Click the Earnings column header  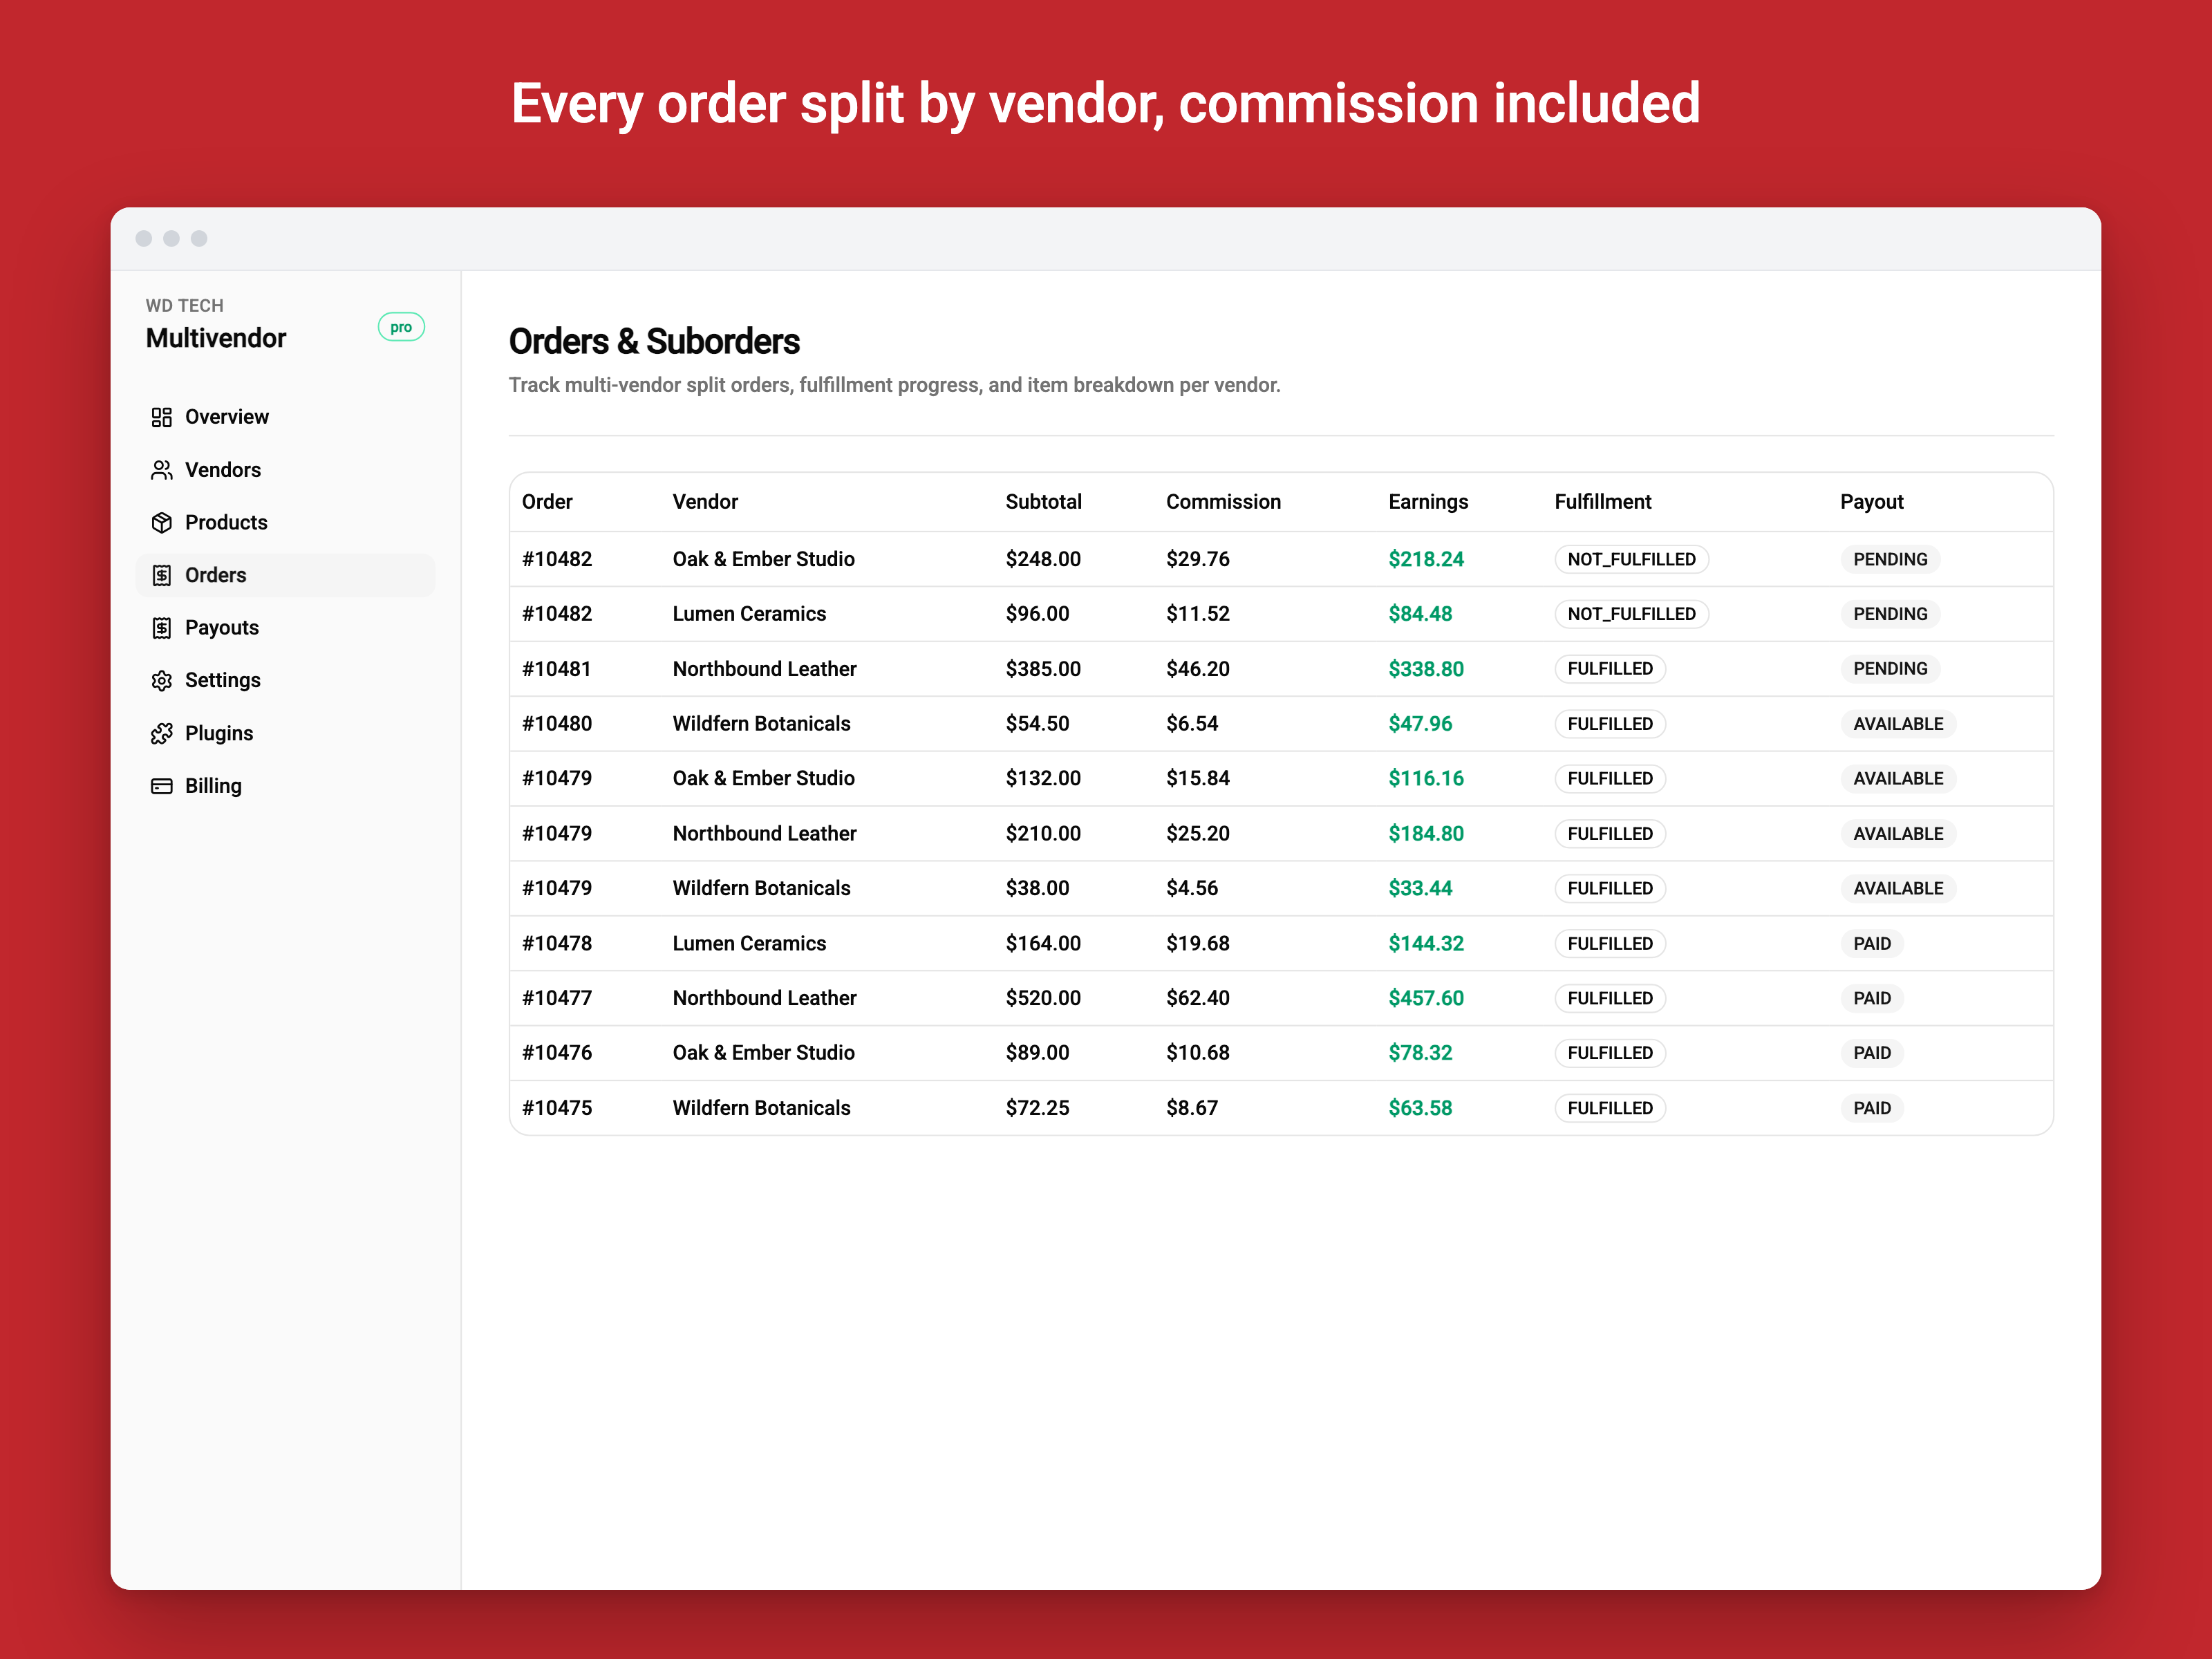[x=1428, y=502]
